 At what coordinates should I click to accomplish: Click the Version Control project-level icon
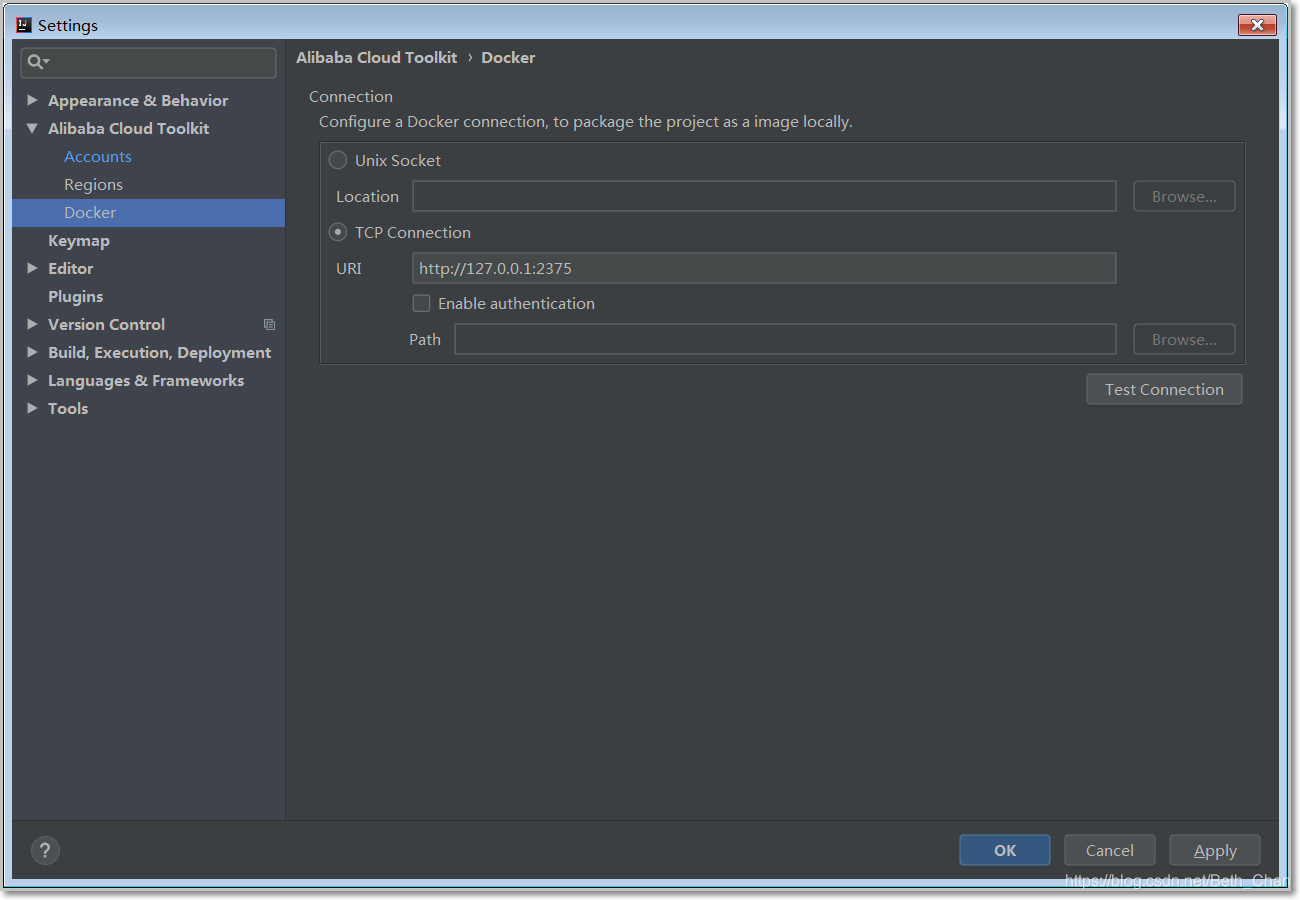click(x=269, y=324)
